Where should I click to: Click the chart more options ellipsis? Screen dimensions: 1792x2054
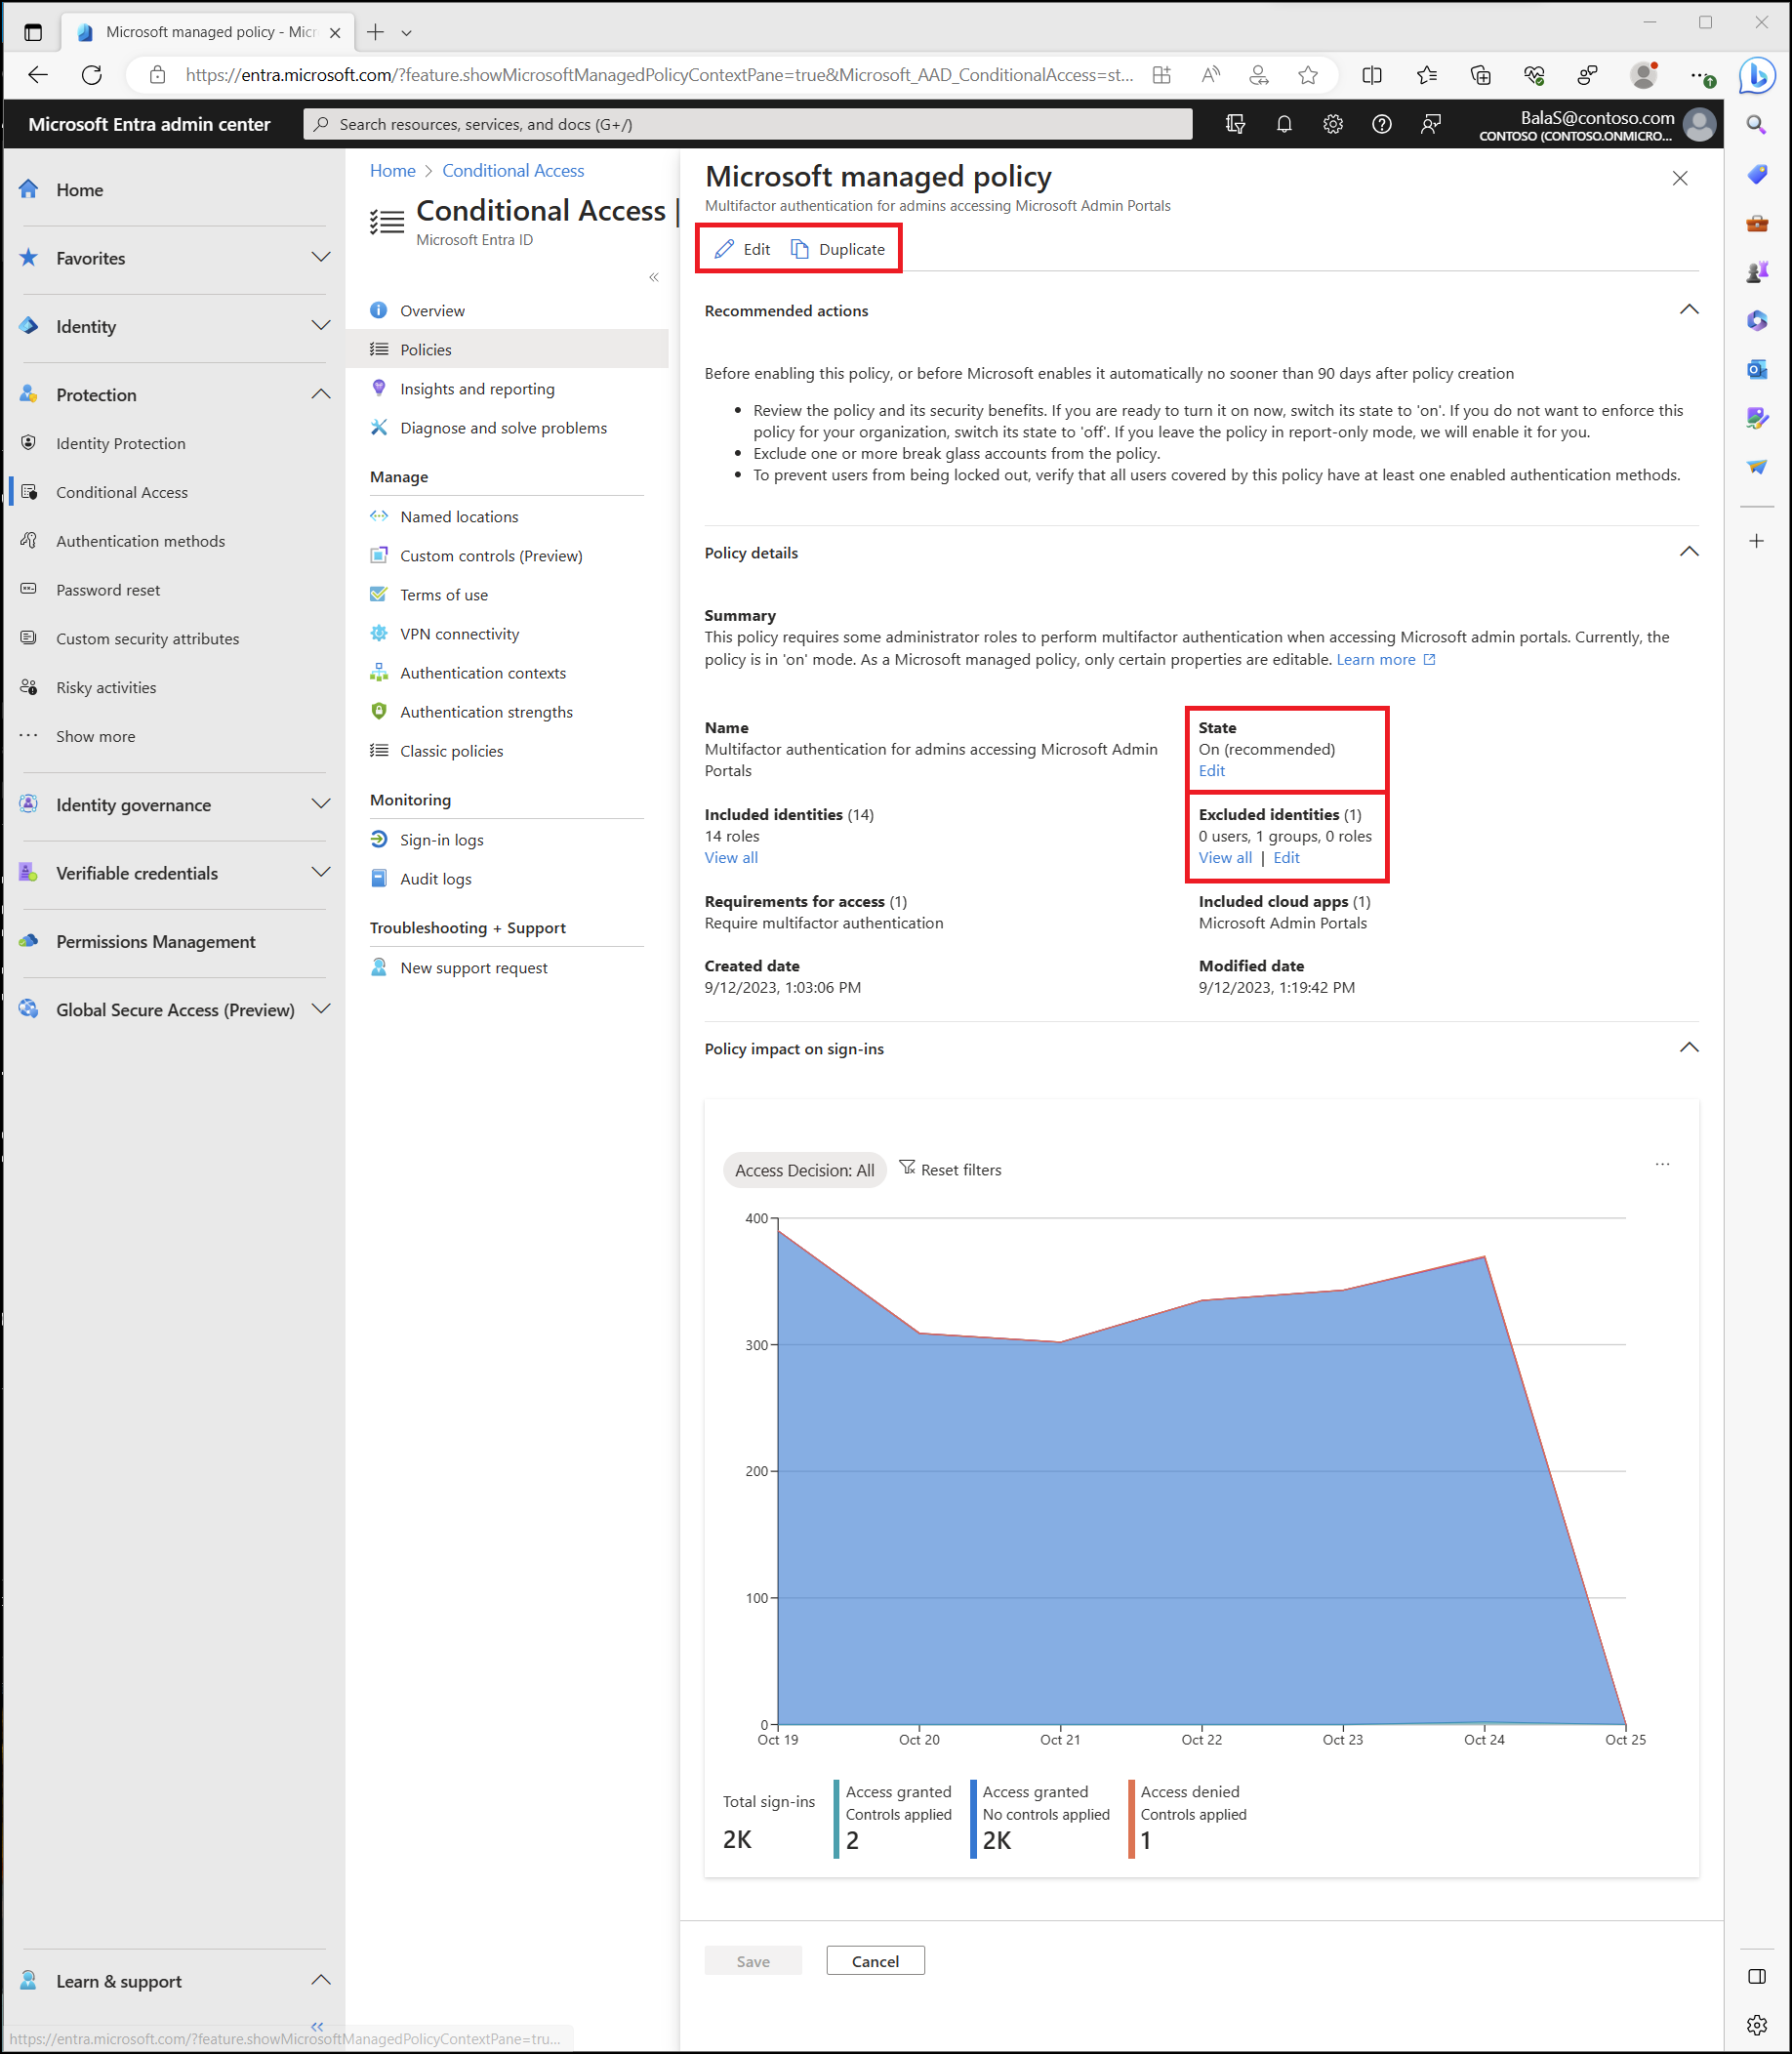pos(1662,1164)
